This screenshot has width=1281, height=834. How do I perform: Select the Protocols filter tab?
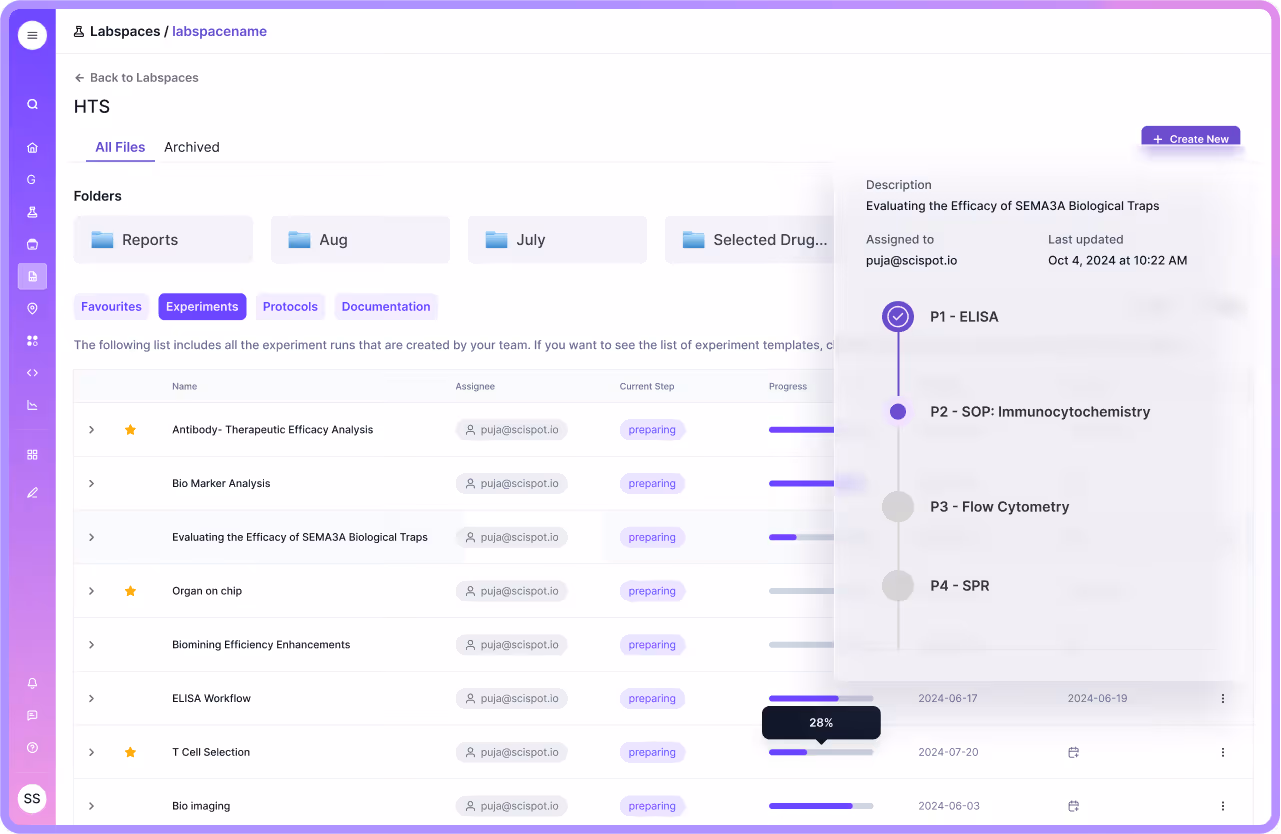pos(290,306)
